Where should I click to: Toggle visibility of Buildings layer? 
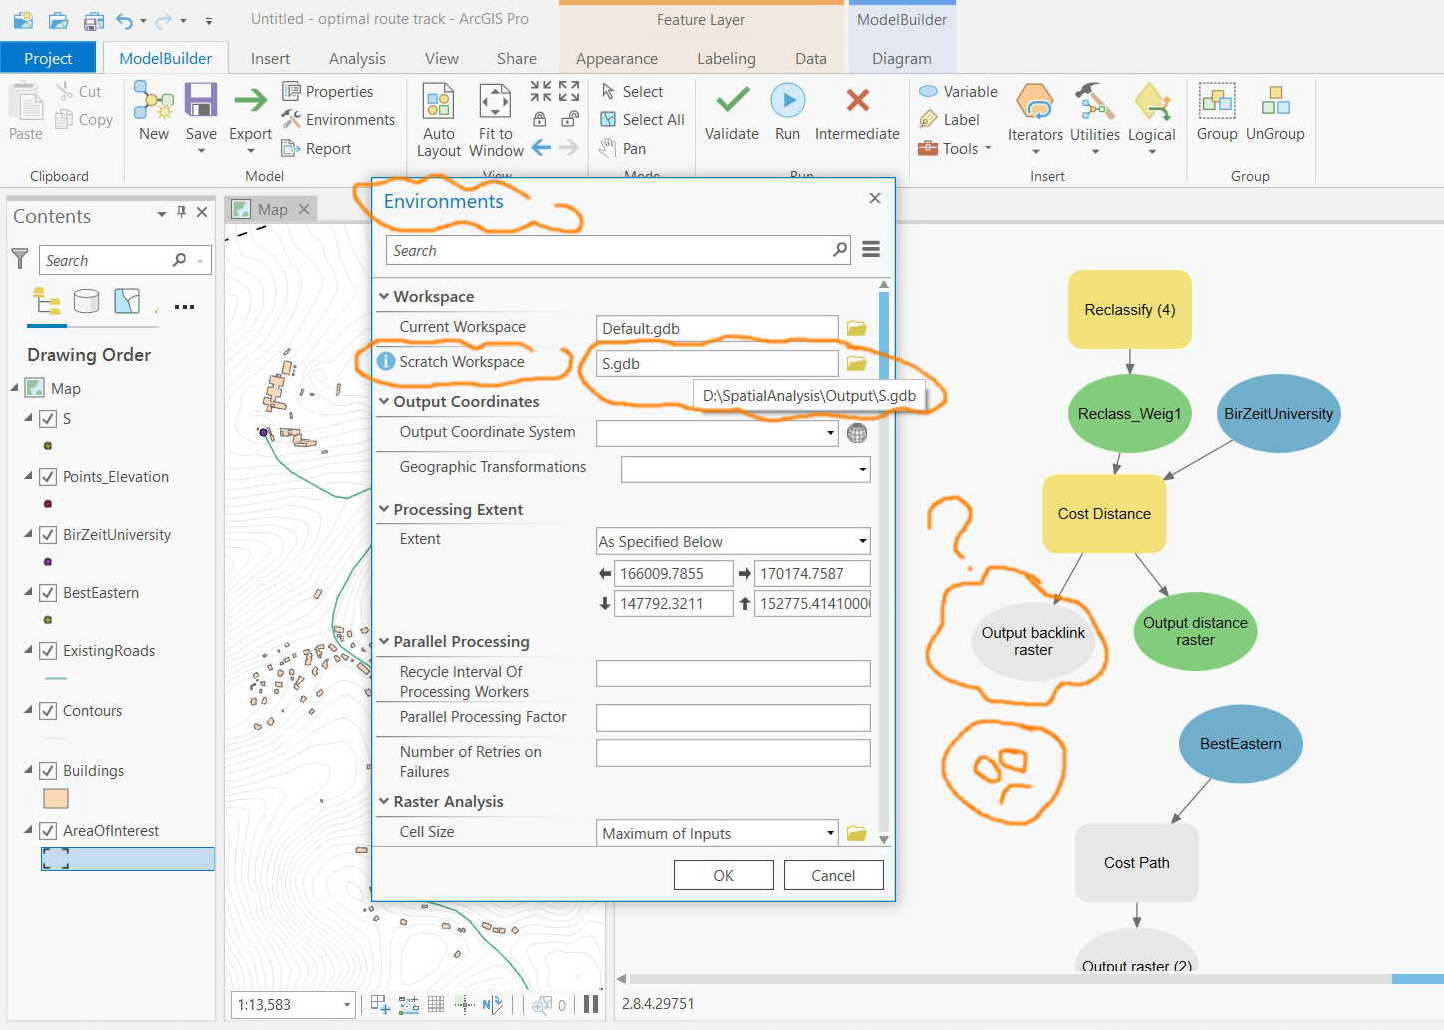pos(47,771)
